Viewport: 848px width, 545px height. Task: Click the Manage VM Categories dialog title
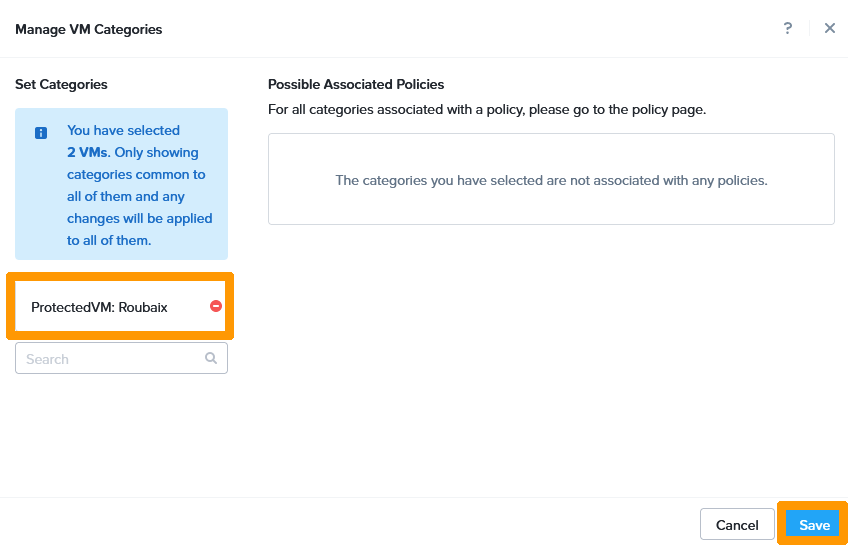pos(88,29)
